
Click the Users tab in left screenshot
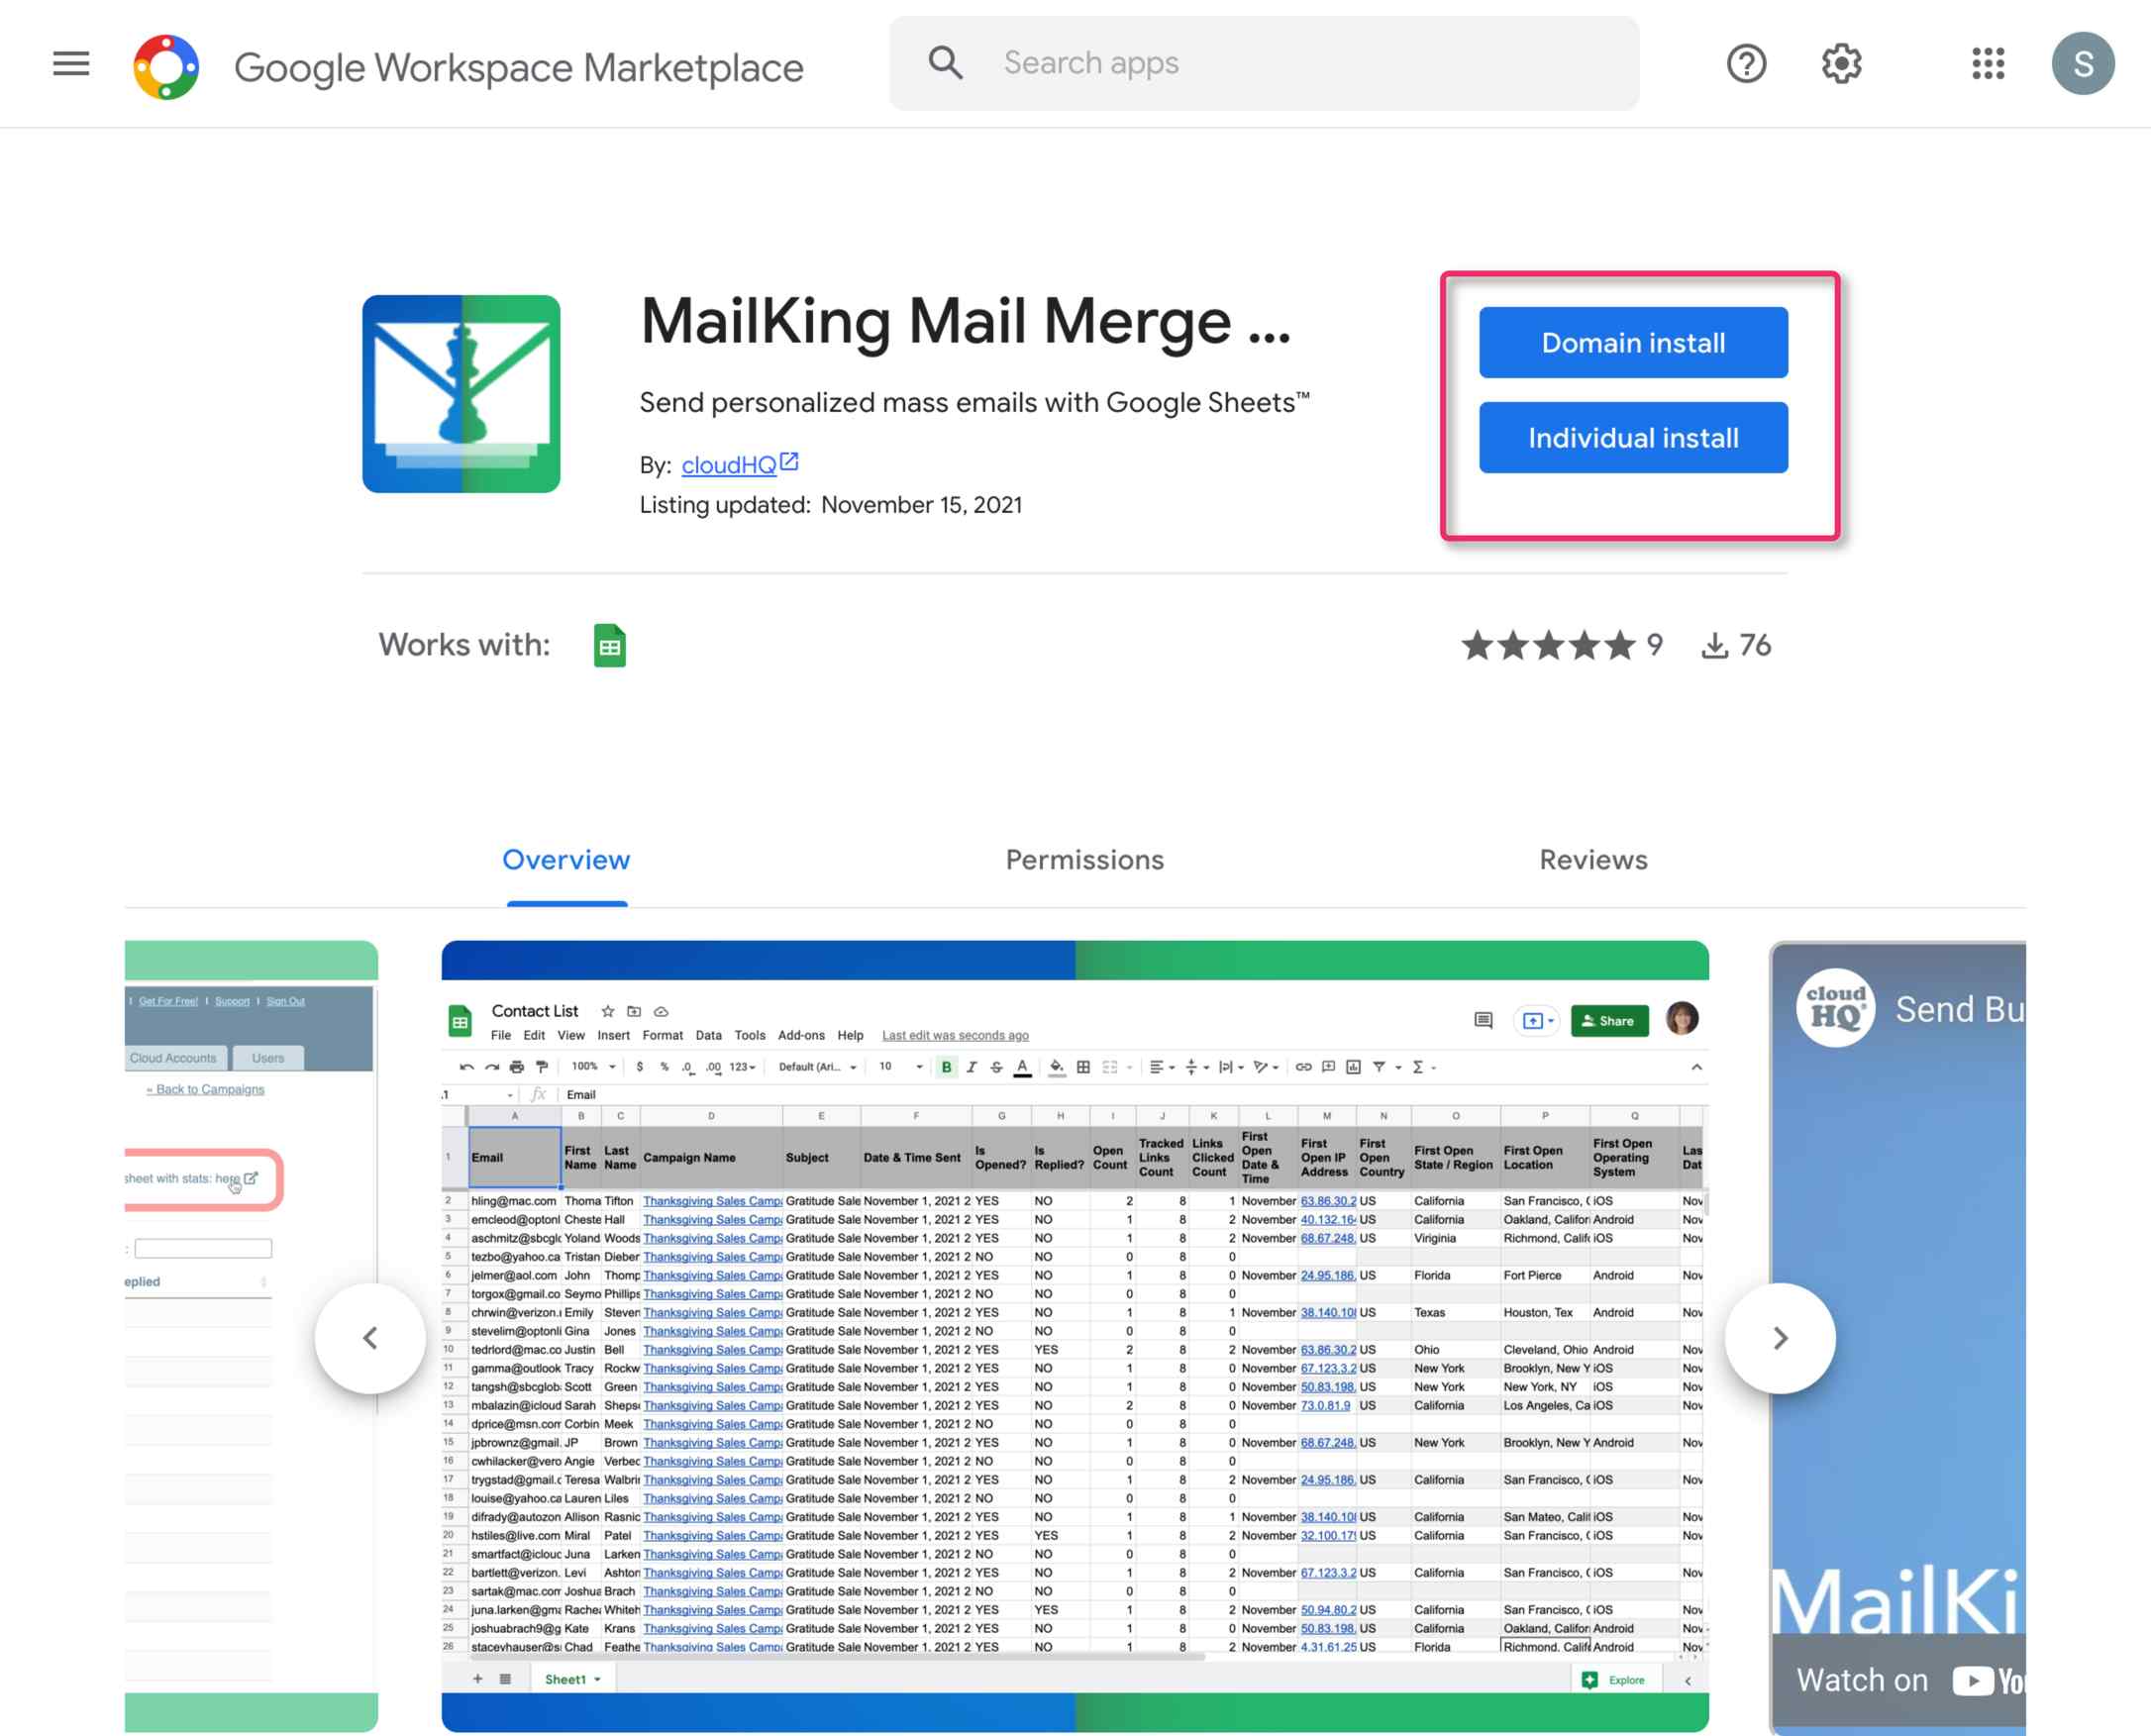[268, 1058]
